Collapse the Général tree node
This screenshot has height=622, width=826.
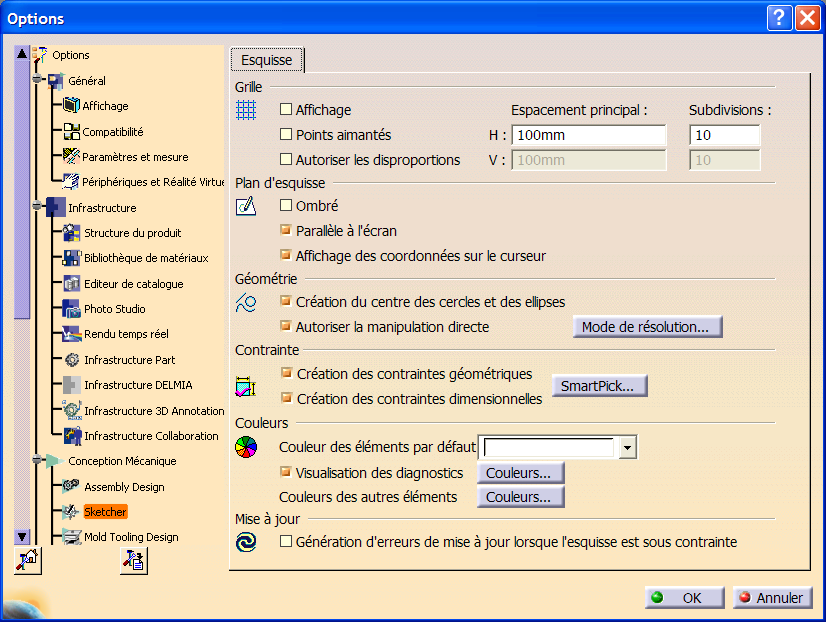(x=37, y=78)
